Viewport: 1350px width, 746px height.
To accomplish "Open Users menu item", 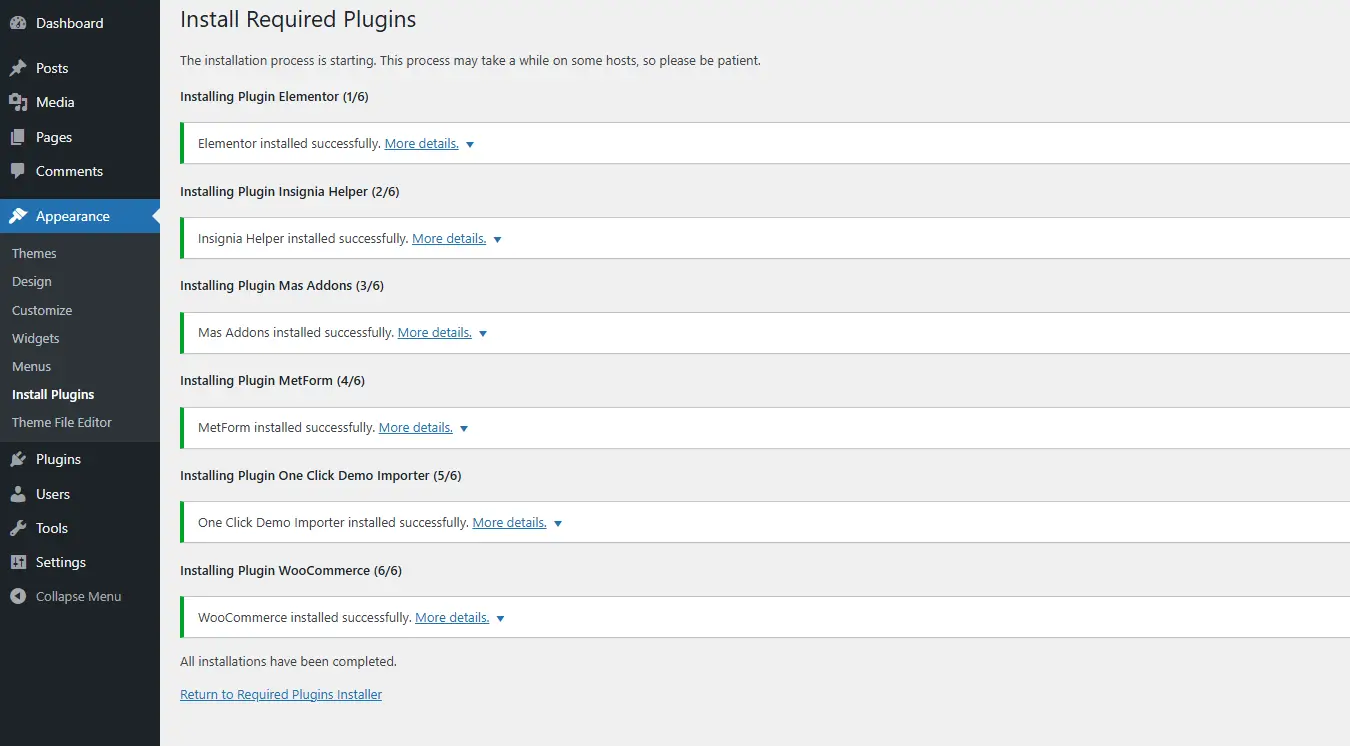I will coord(80,494).
